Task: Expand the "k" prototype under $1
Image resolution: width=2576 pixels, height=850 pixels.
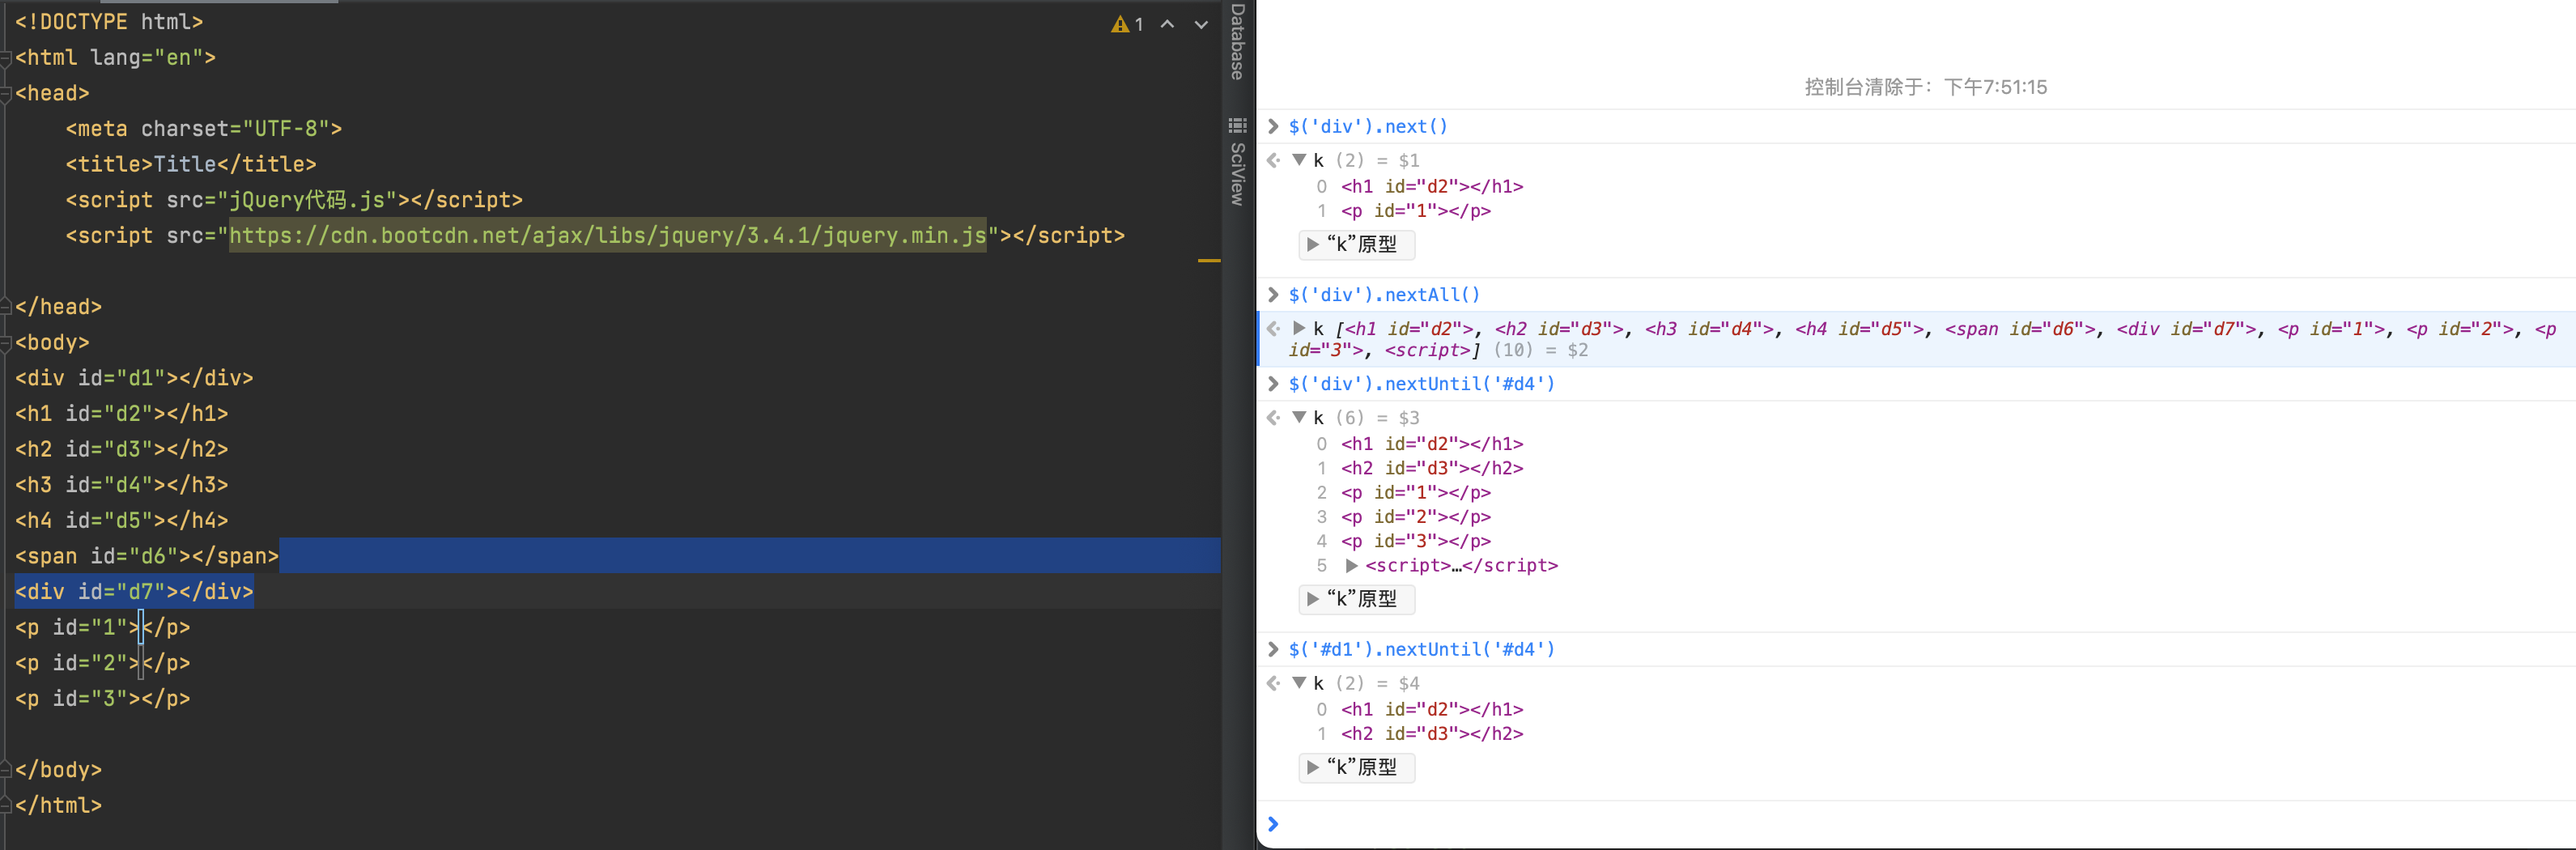Action: coord(1313,244)
